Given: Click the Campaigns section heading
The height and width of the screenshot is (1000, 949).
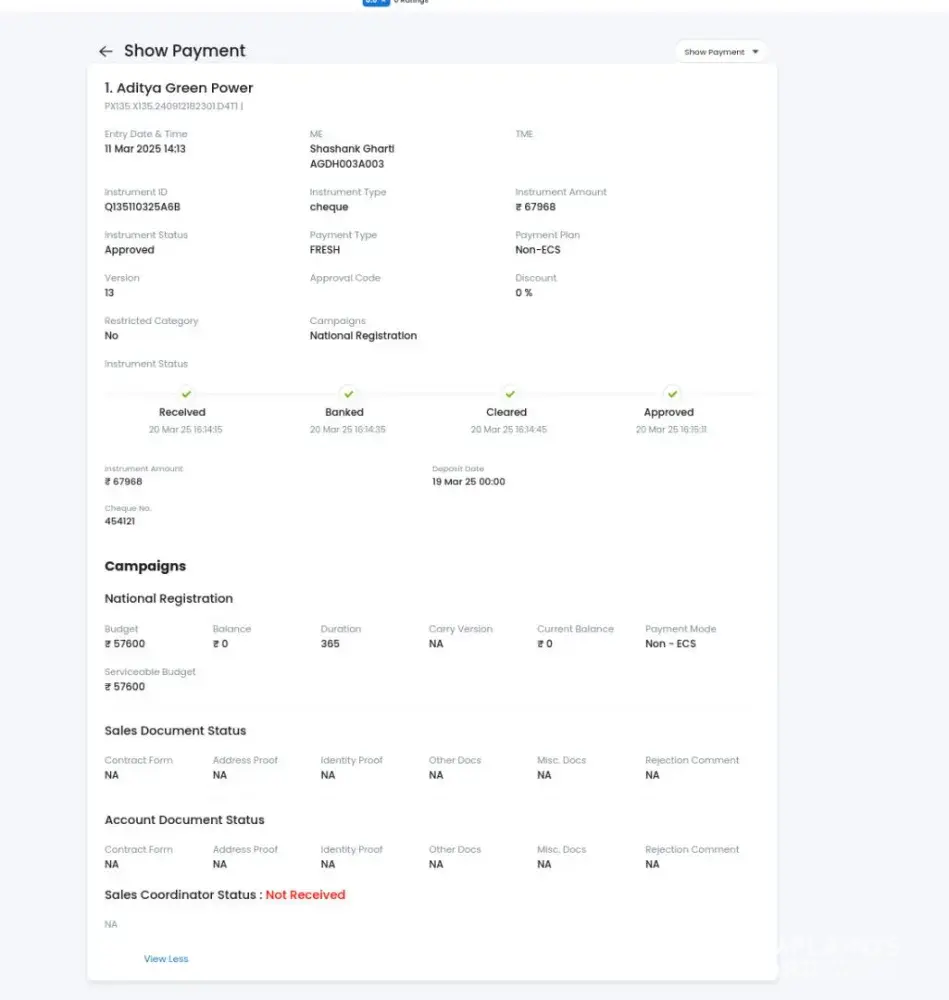Looking at the screenshot, I should point(145,566).
